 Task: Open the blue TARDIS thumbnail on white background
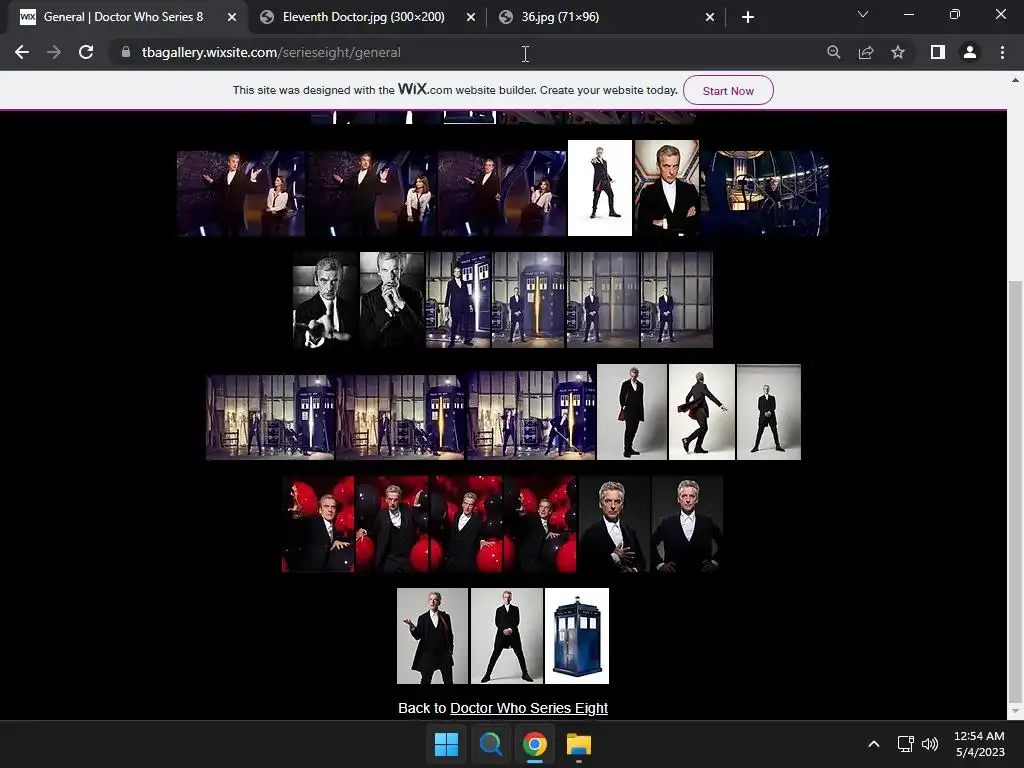[x=577, y=636]
